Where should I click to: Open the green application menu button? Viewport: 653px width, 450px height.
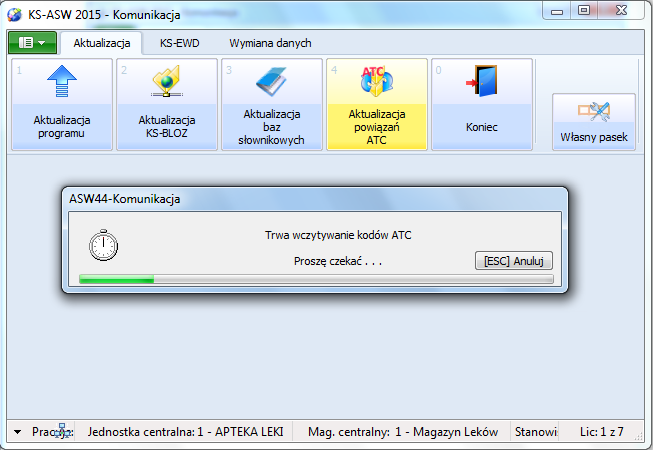tap(32, 42)
